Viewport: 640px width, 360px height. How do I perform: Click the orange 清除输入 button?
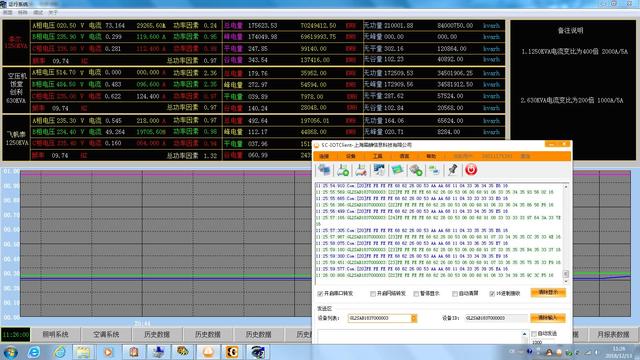pos(548,318)
